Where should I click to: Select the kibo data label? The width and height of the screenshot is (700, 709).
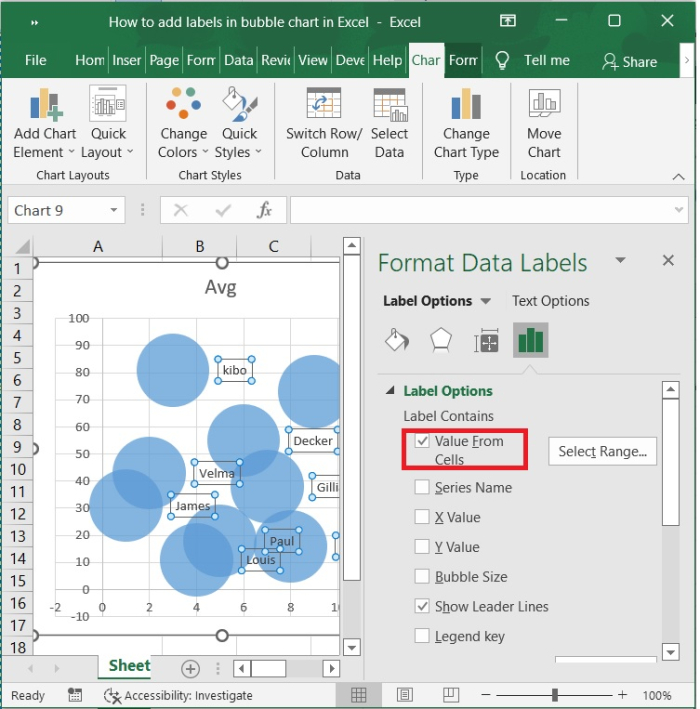[235, 370]
